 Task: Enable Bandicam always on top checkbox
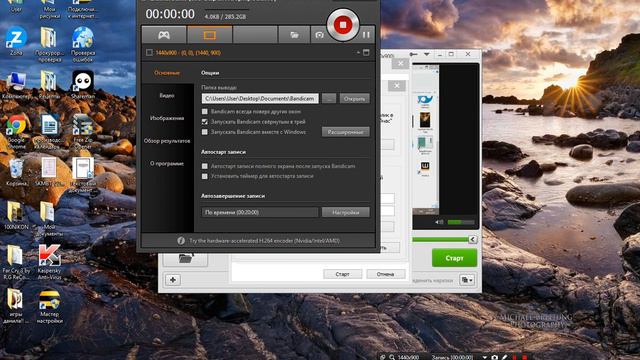tap(204, 111)
